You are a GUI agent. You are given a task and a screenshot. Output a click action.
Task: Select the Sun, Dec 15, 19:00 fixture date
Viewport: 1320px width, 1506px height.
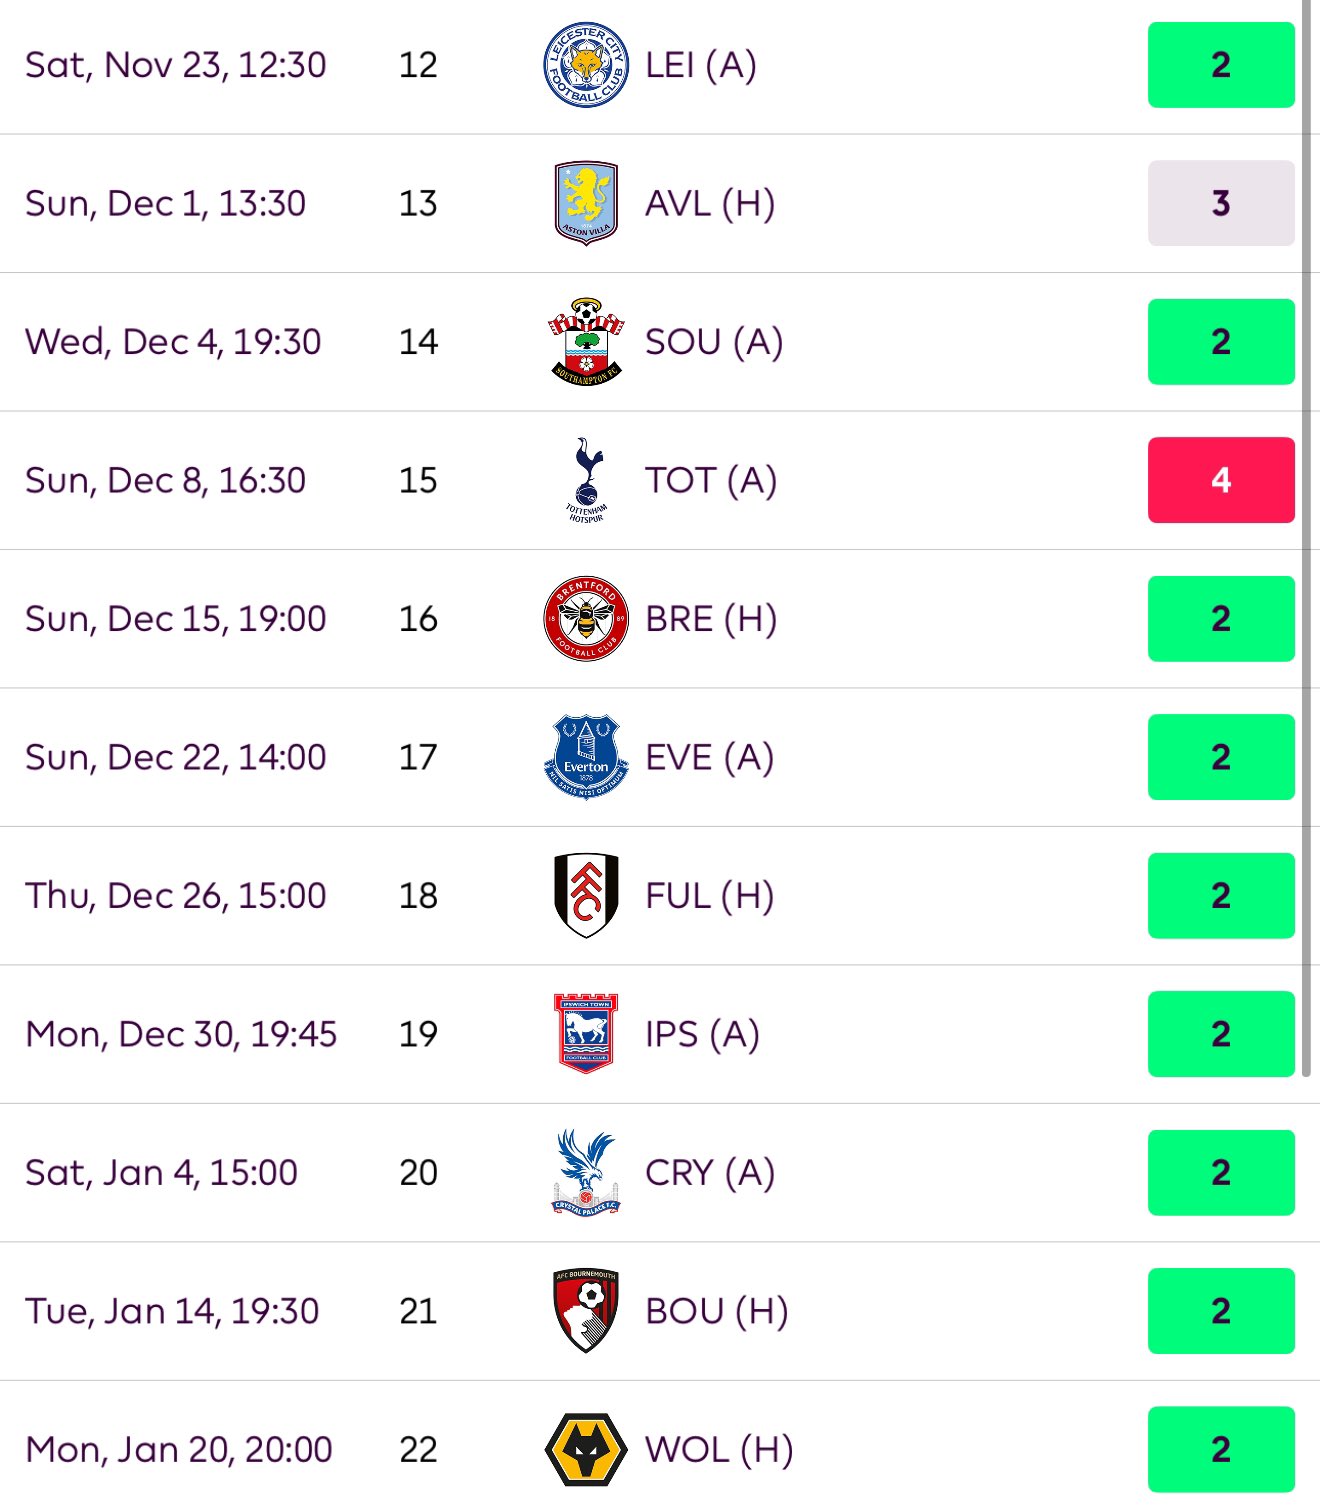point(176,619)
